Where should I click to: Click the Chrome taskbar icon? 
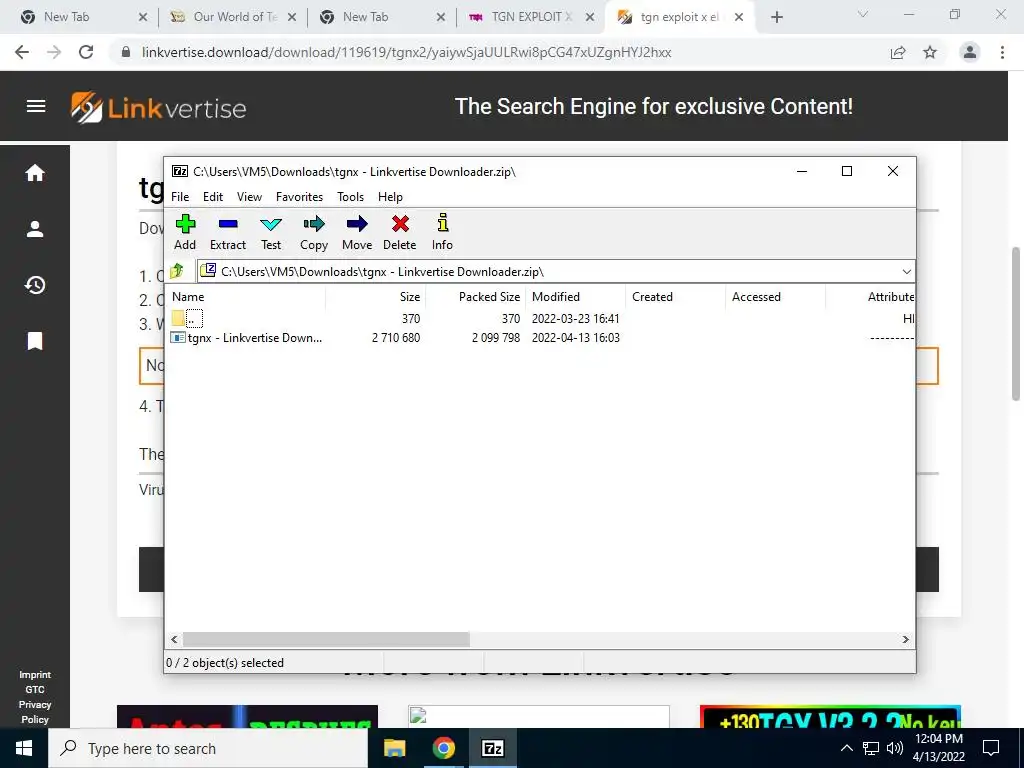click(443, 748)
